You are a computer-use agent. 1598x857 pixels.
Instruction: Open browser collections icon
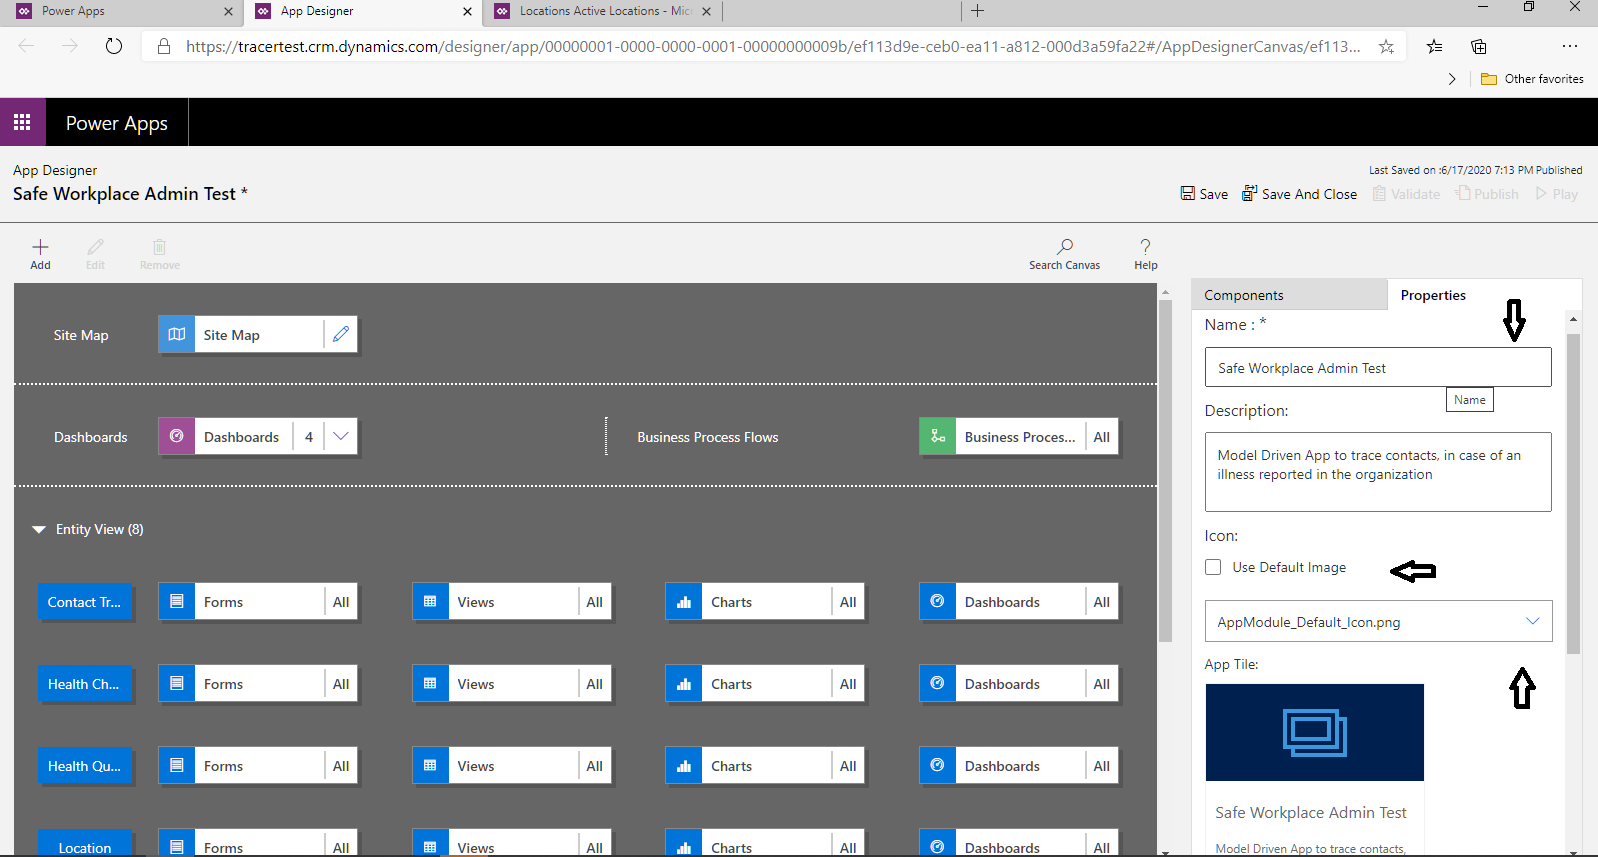(1479, 46)
